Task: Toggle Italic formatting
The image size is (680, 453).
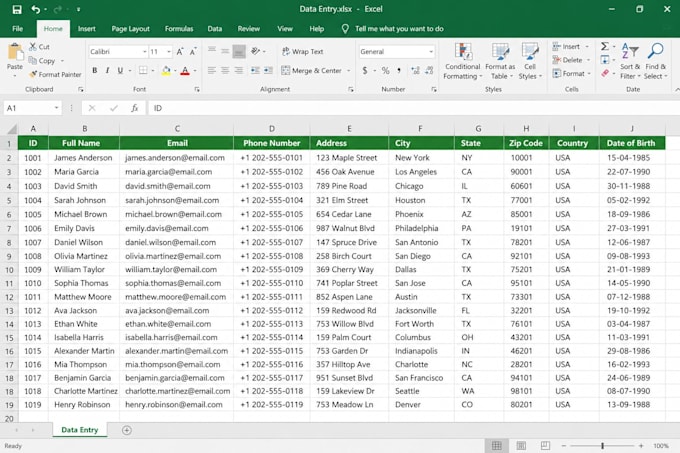Action: point(107,70)
